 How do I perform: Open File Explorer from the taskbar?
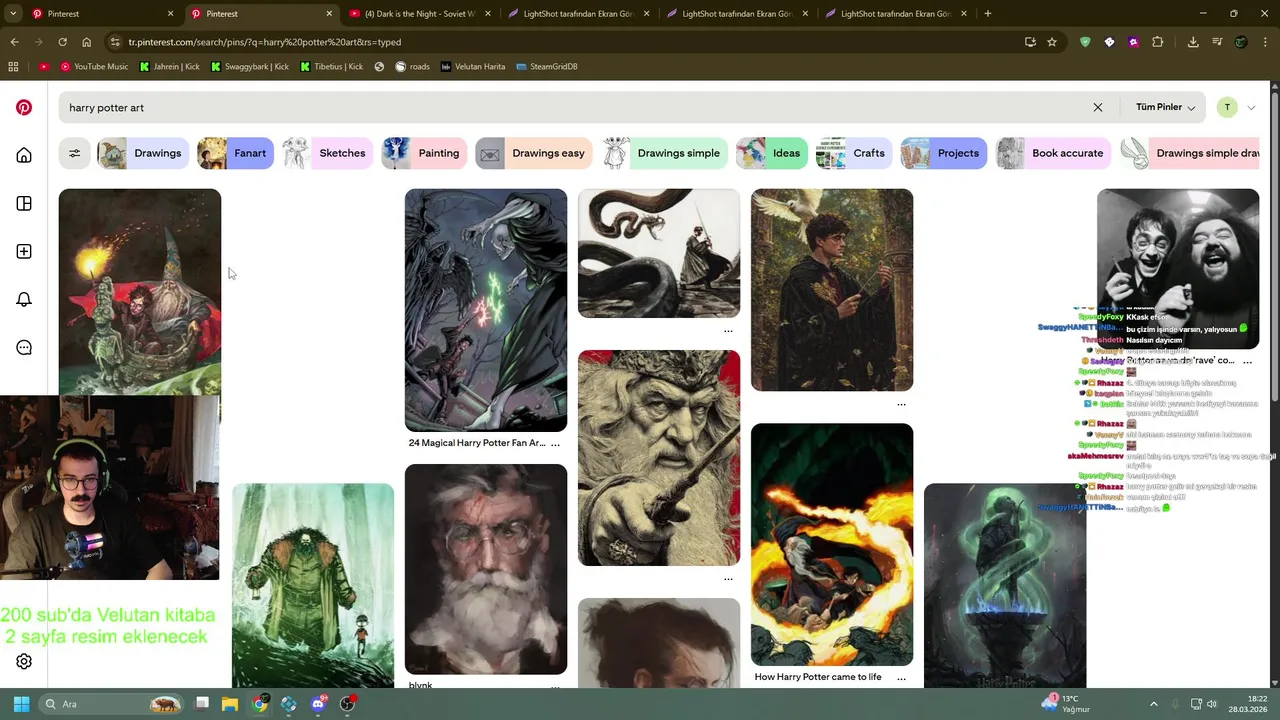230,704
